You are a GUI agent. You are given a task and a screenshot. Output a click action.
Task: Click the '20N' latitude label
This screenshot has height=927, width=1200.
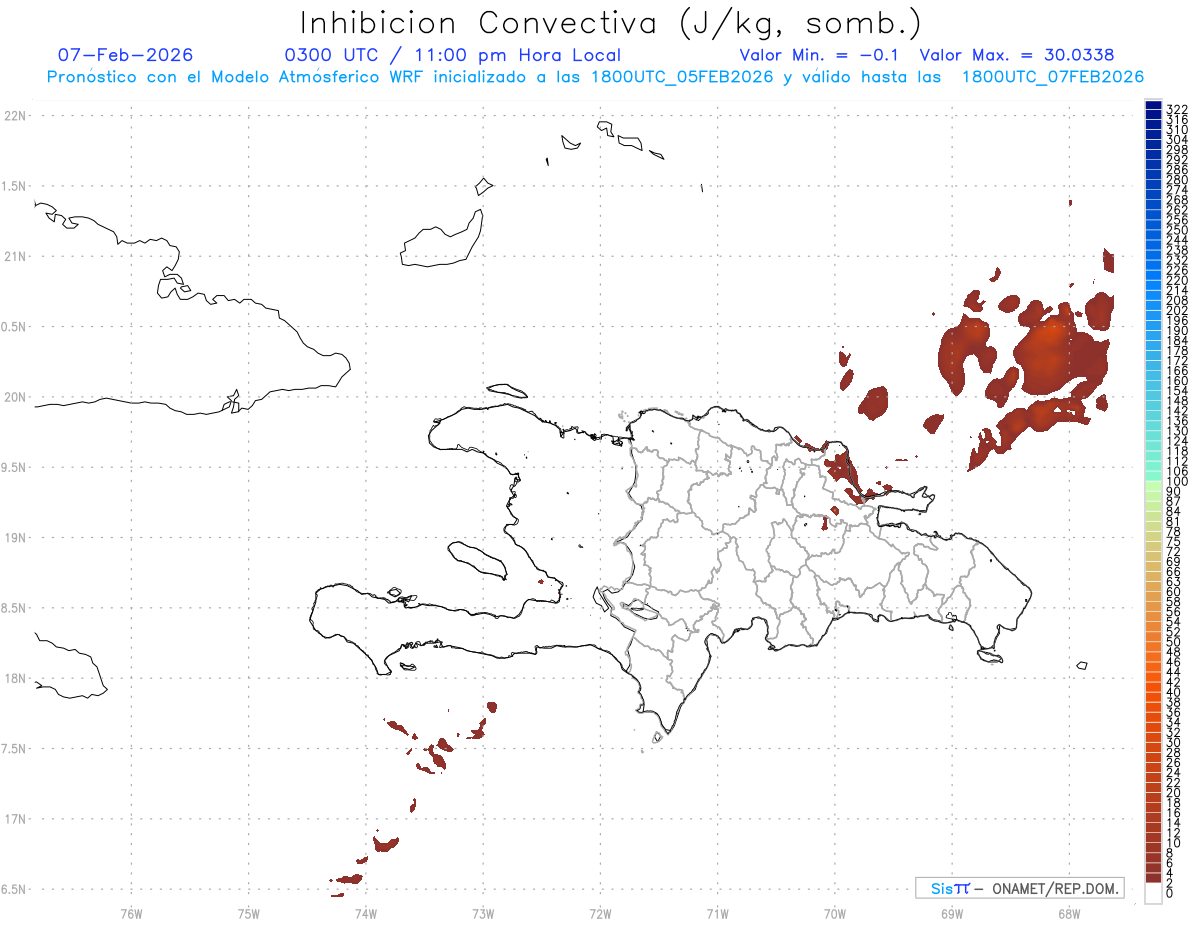pos(14,397)
